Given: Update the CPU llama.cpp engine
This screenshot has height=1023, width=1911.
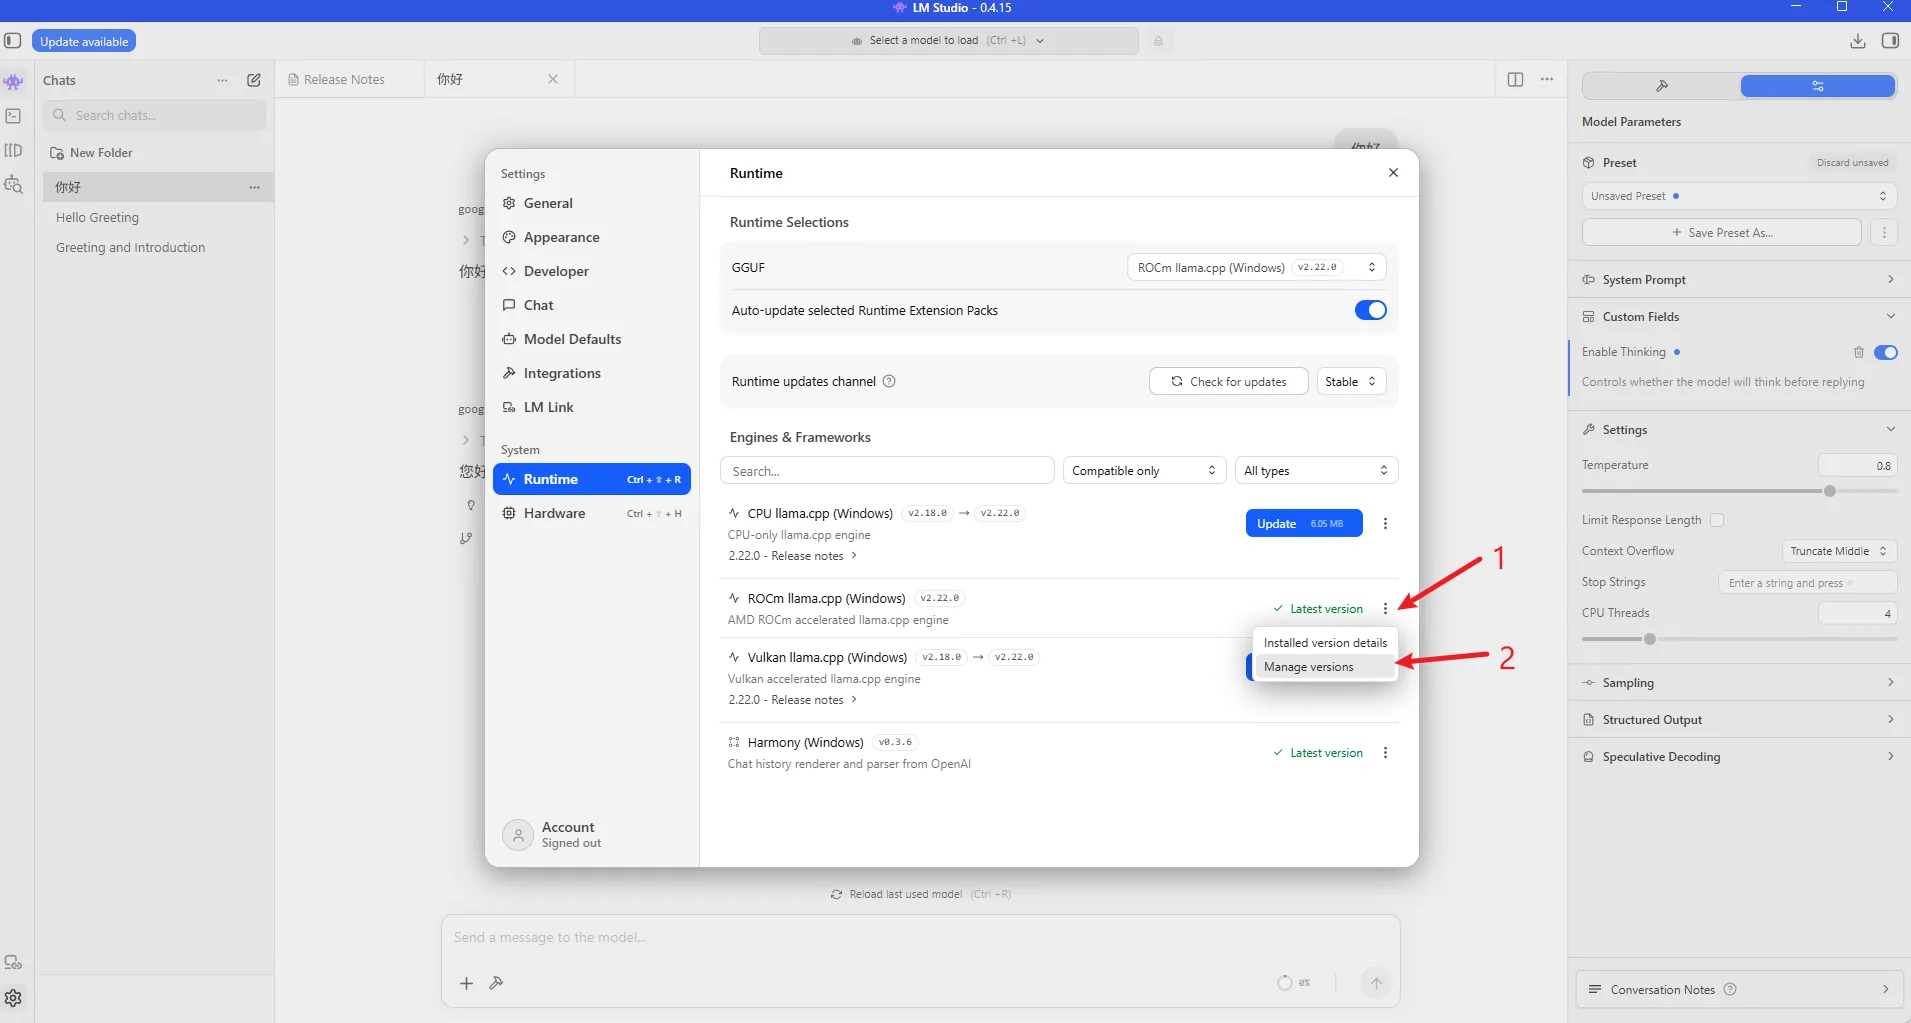Looking at the screenshot, I should pos(1303,523).
